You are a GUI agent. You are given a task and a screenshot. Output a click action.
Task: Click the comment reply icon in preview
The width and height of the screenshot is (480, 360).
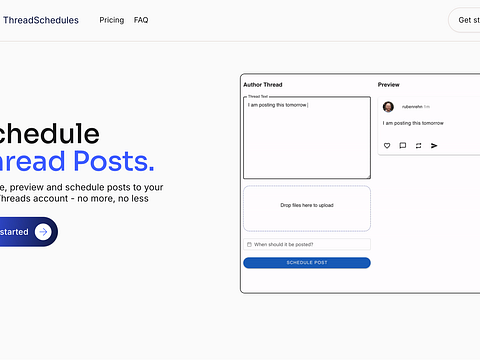403,145
